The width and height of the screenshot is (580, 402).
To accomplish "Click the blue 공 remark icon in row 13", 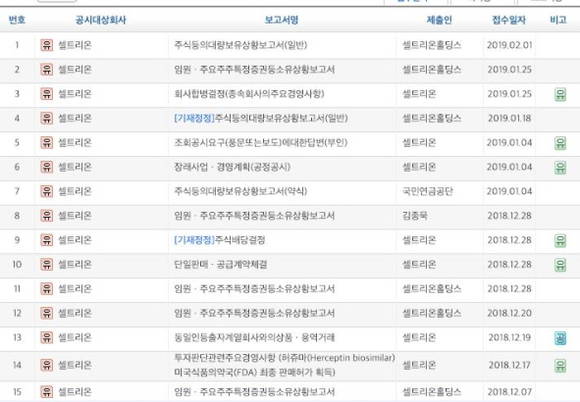I will 560,338.
